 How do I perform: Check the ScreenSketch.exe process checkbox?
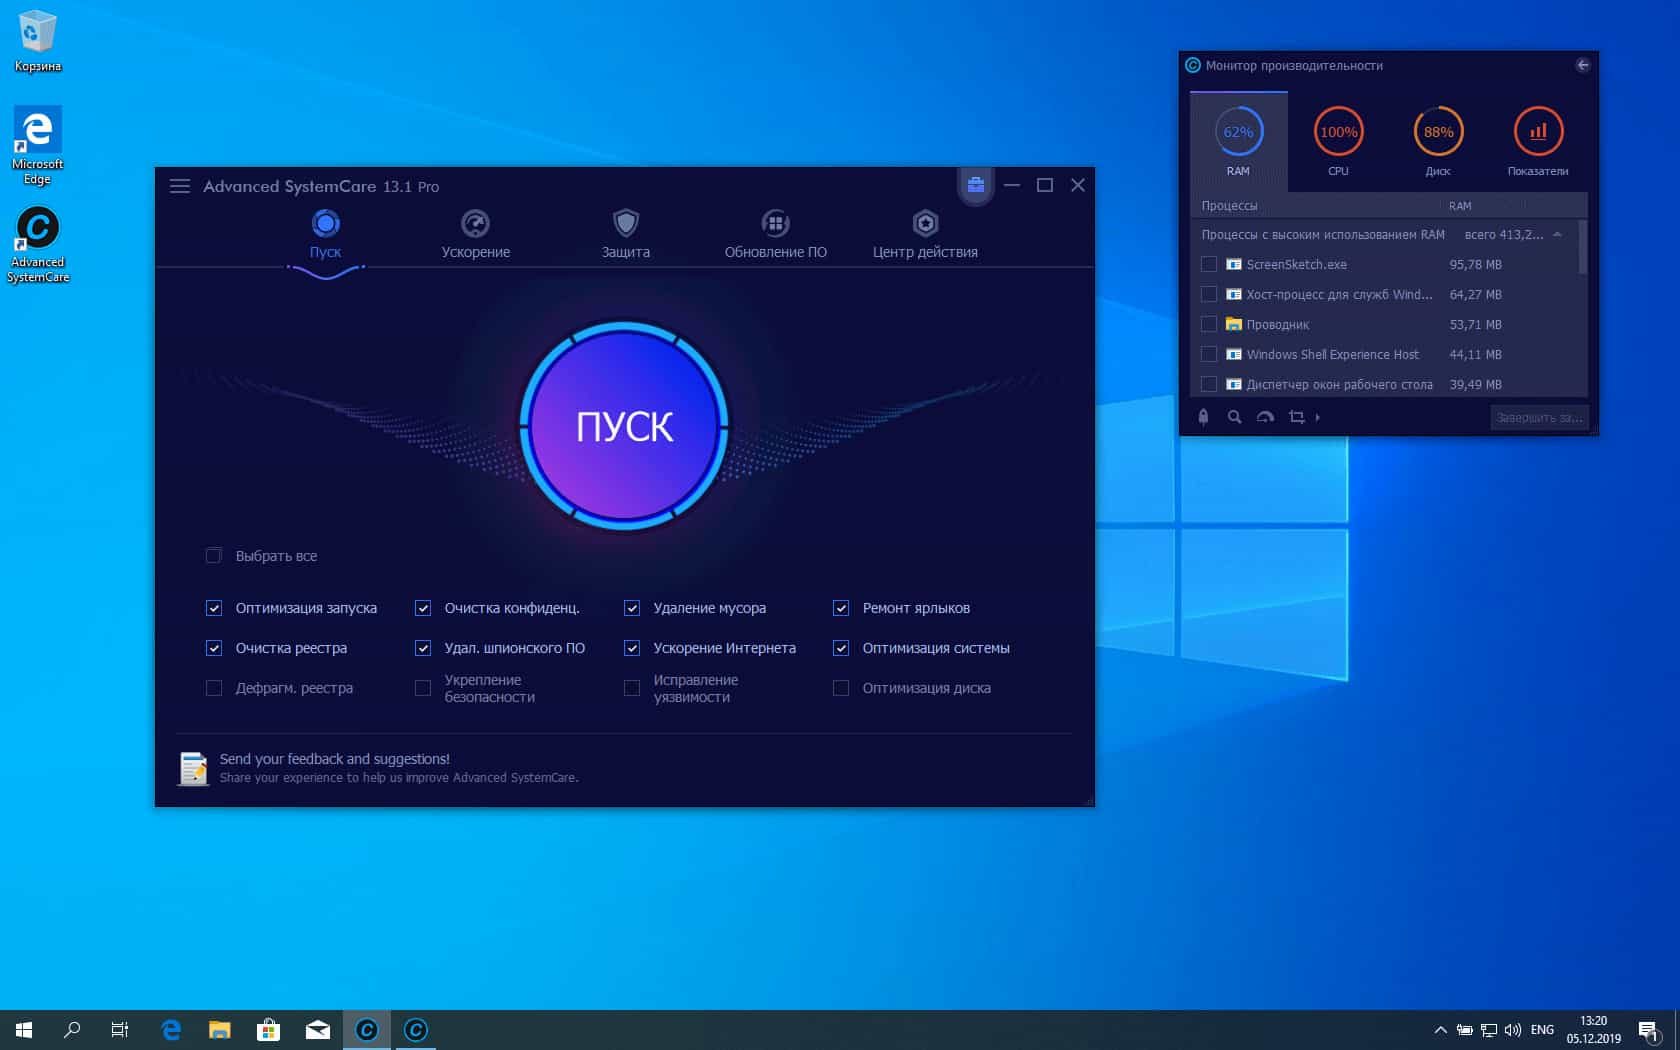click(x=1209, y=264)
